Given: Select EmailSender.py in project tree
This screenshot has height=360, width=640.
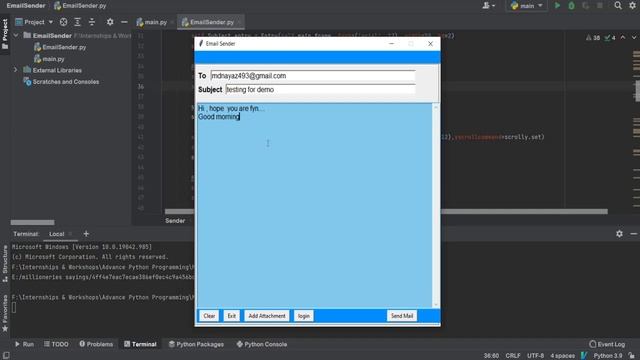Looking at the screenshot, I should pyautogui.click(x=60, y=47).
